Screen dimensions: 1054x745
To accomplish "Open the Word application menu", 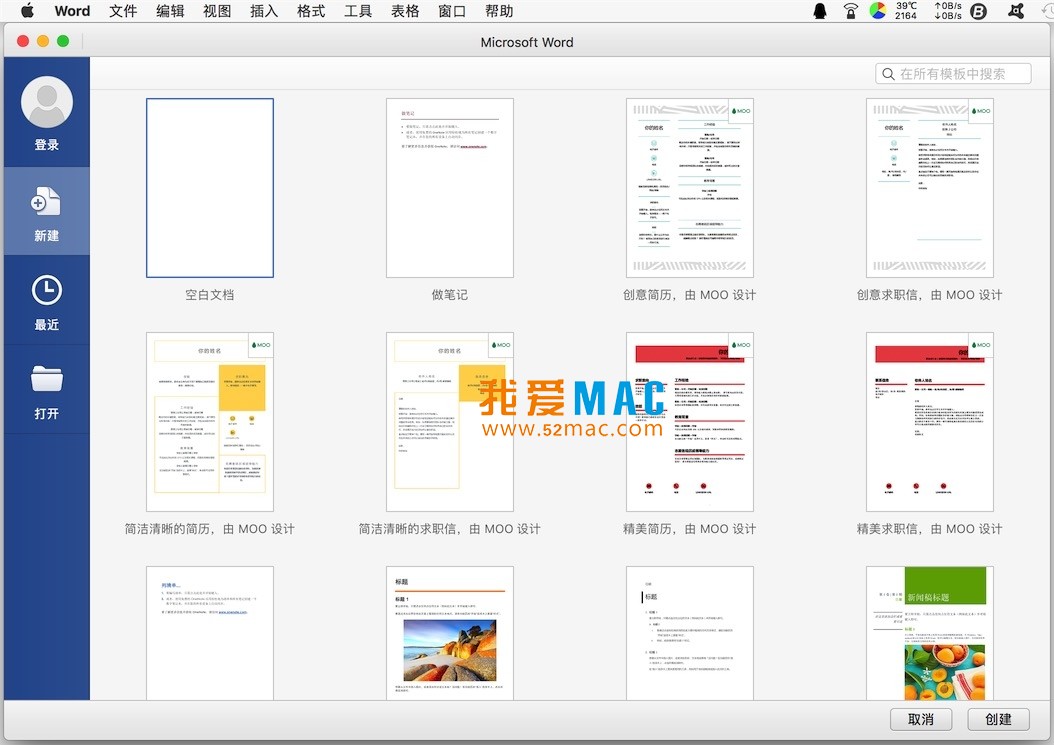I will (73, 11).
